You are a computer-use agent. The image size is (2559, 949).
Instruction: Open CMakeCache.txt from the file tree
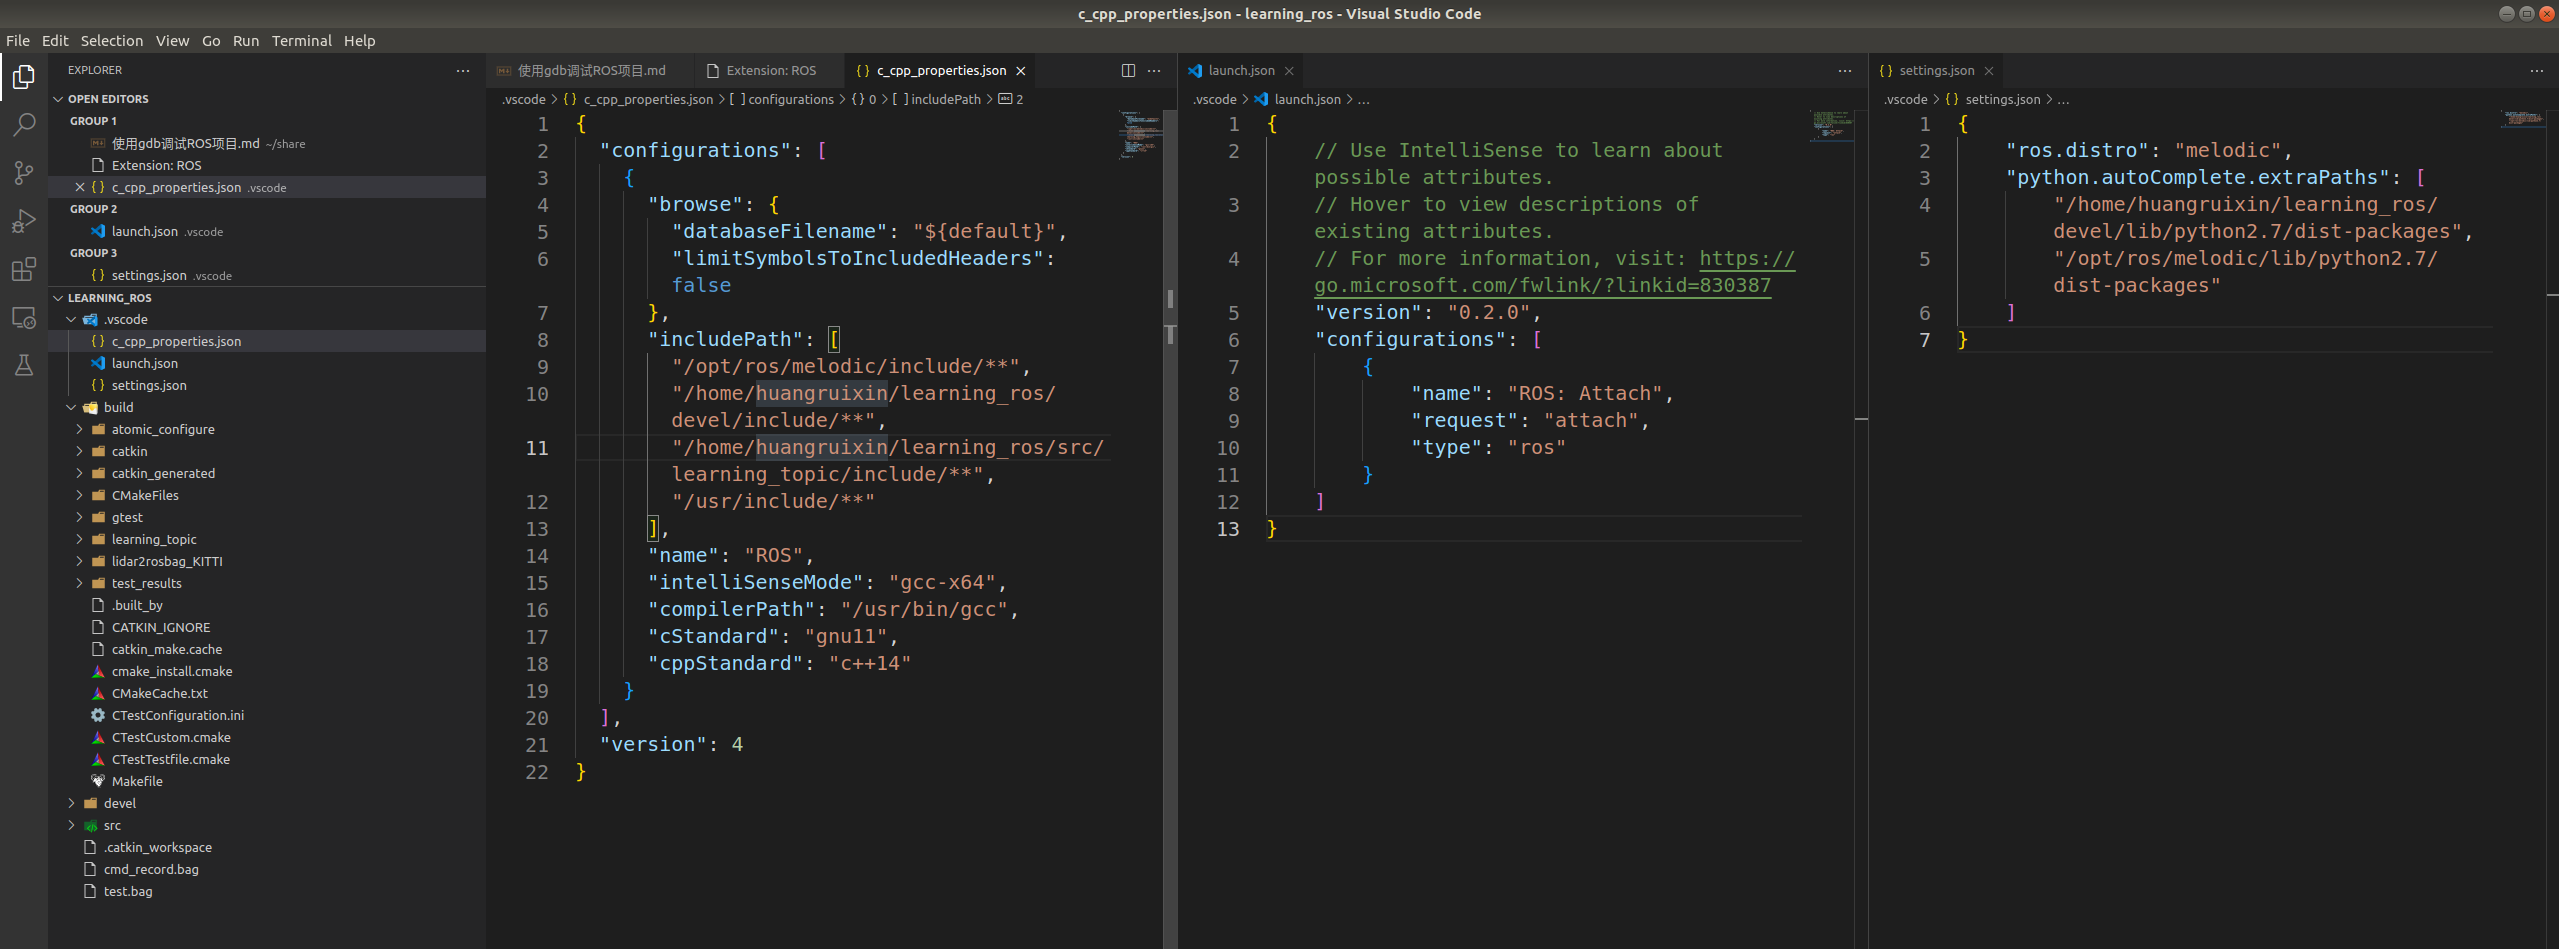click(159, 693)
